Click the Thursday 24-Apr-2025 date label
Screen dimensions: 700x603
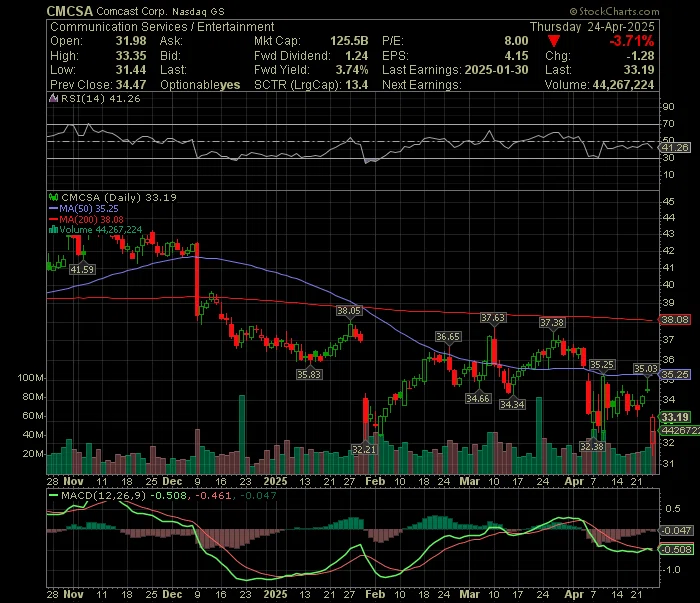pos(592,27)
